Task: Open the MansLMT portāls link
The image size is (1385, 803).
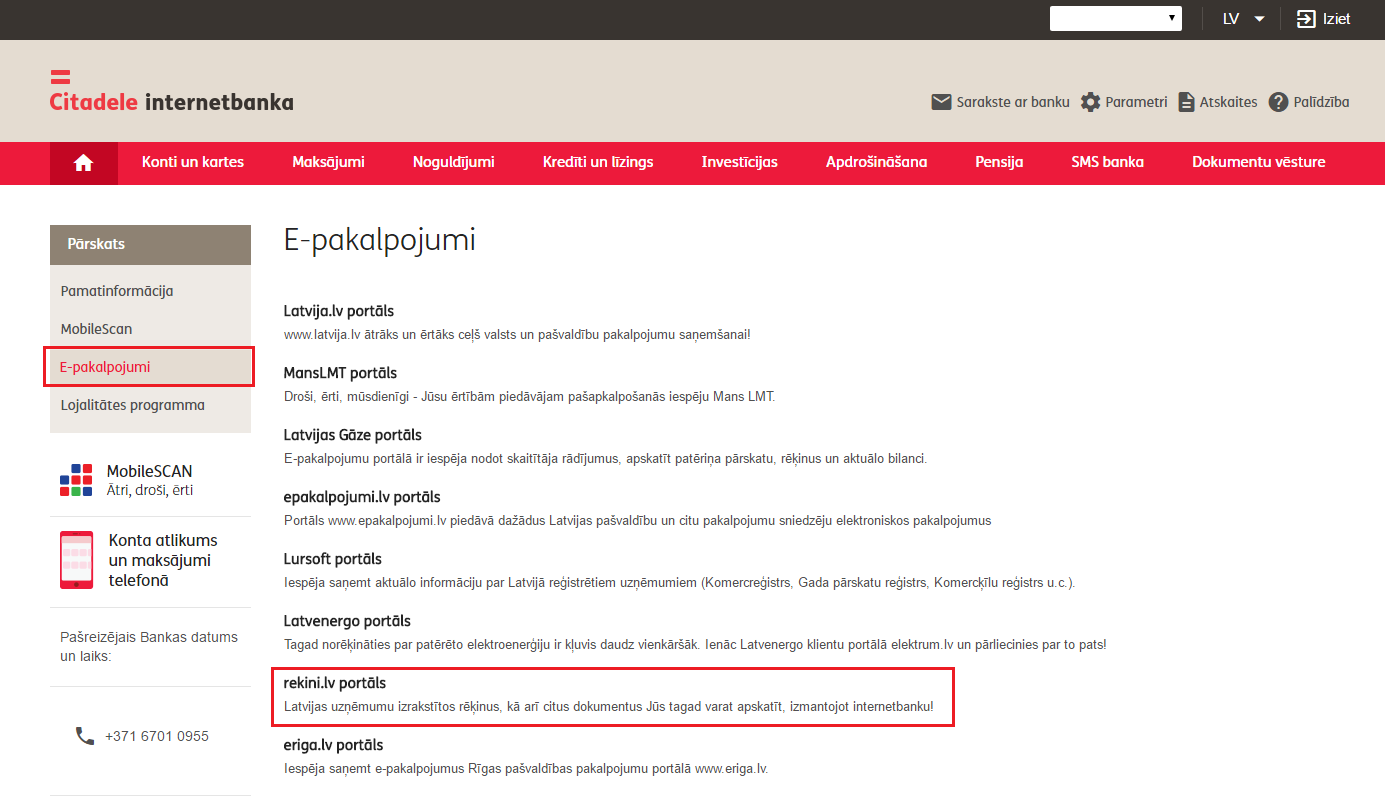Action: (x=340, y=373)
